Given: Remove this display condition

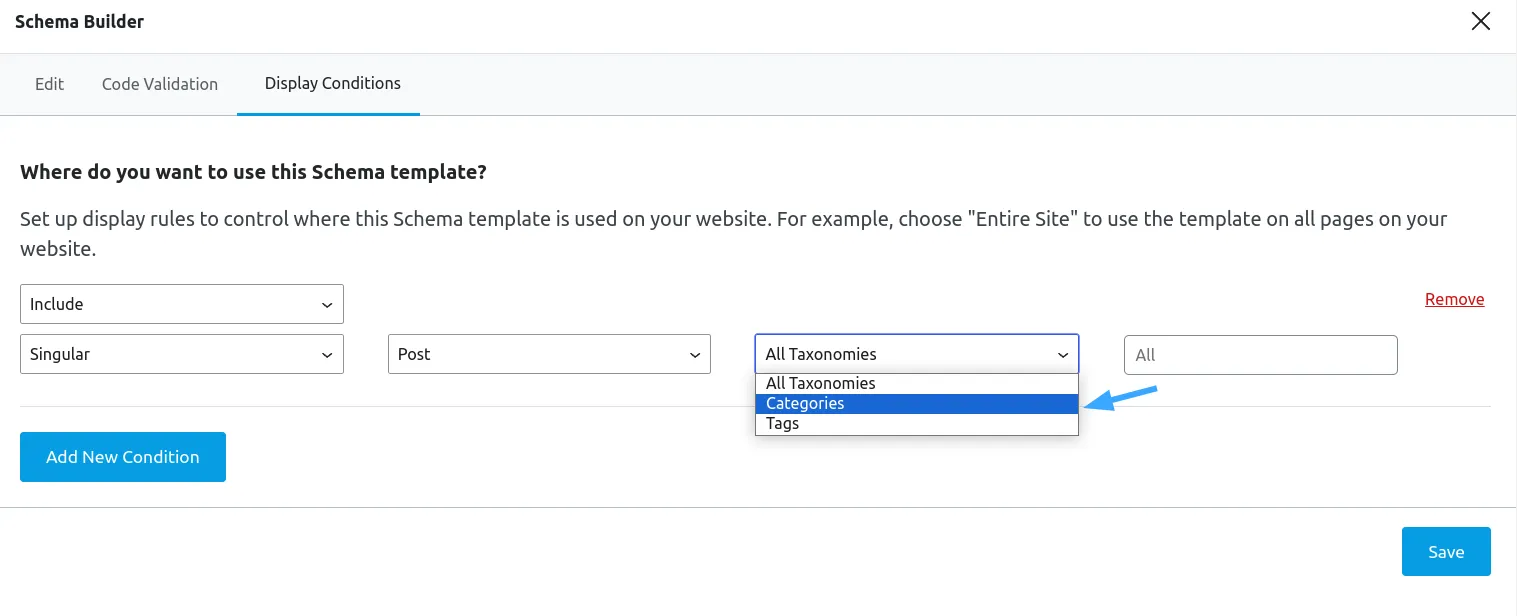Looking at the screenshot, I should 1454,299.
